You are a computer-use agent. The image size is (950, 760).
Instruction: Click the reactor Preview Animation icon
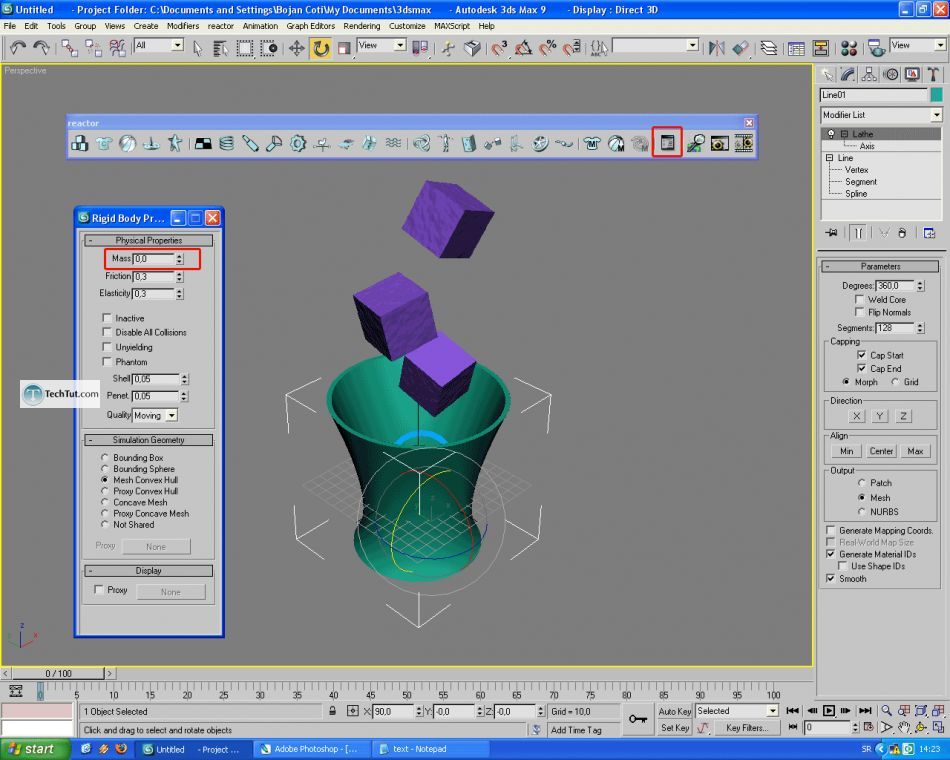719,143
